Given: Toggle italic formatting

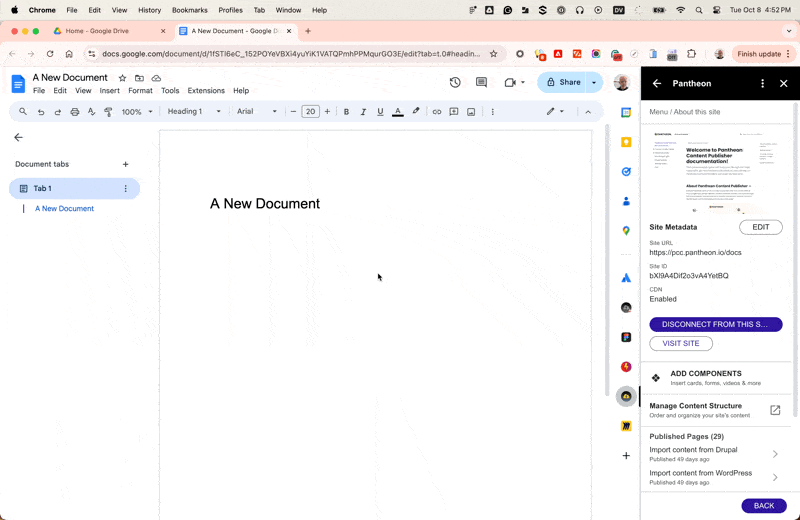Looking at the screenshot, I should 363,112.
